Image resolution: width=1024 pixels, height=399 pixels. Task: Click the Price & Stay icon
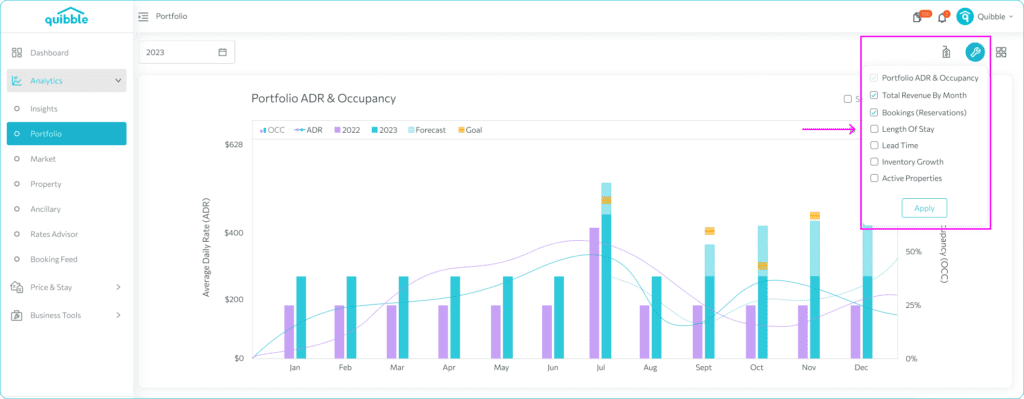point(17,287)
